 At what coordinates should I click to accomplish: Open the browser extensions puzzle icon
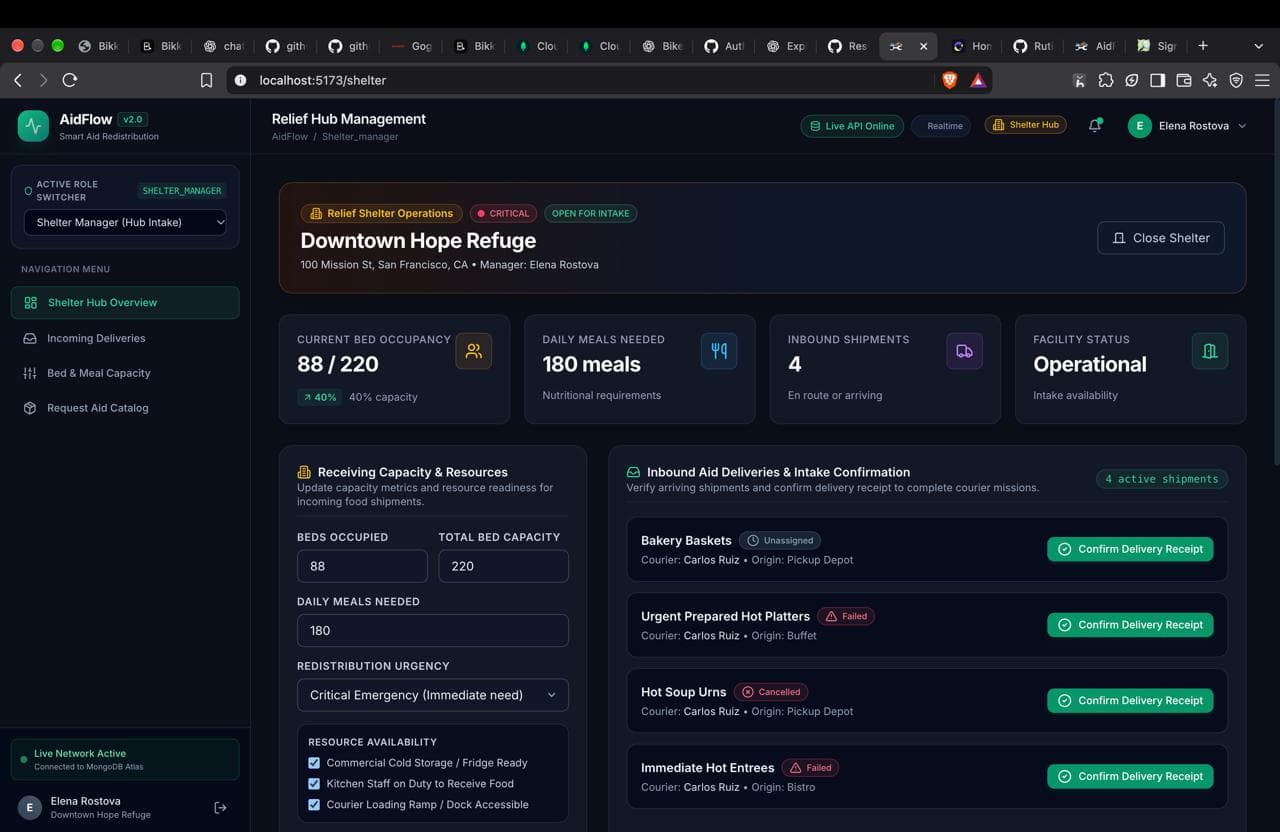[1105, 80]
